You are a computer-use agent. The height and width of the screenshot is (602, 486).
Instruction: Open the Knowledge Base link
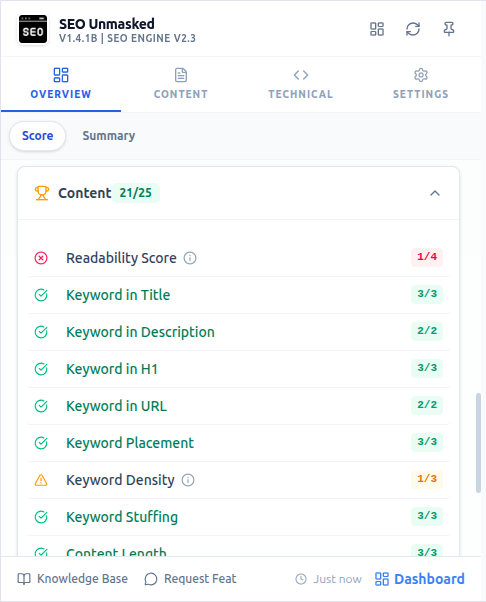[x=73, y=579]
